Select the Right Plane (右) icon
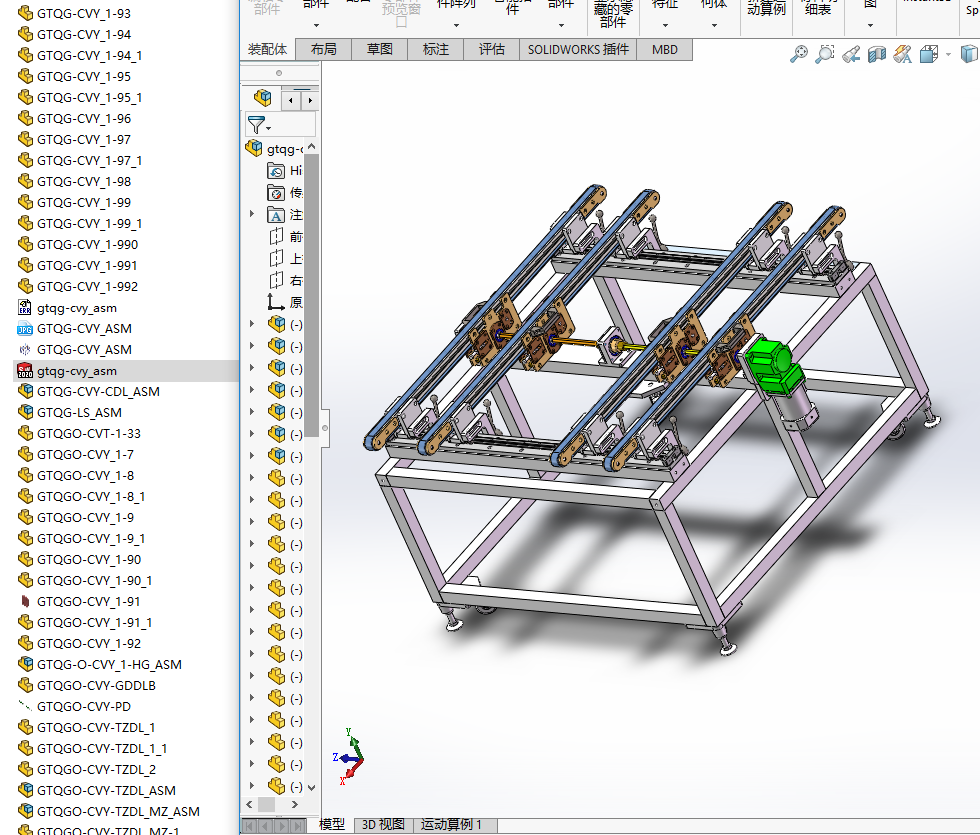This screenshot has height=835, width=980. (276, 280)
